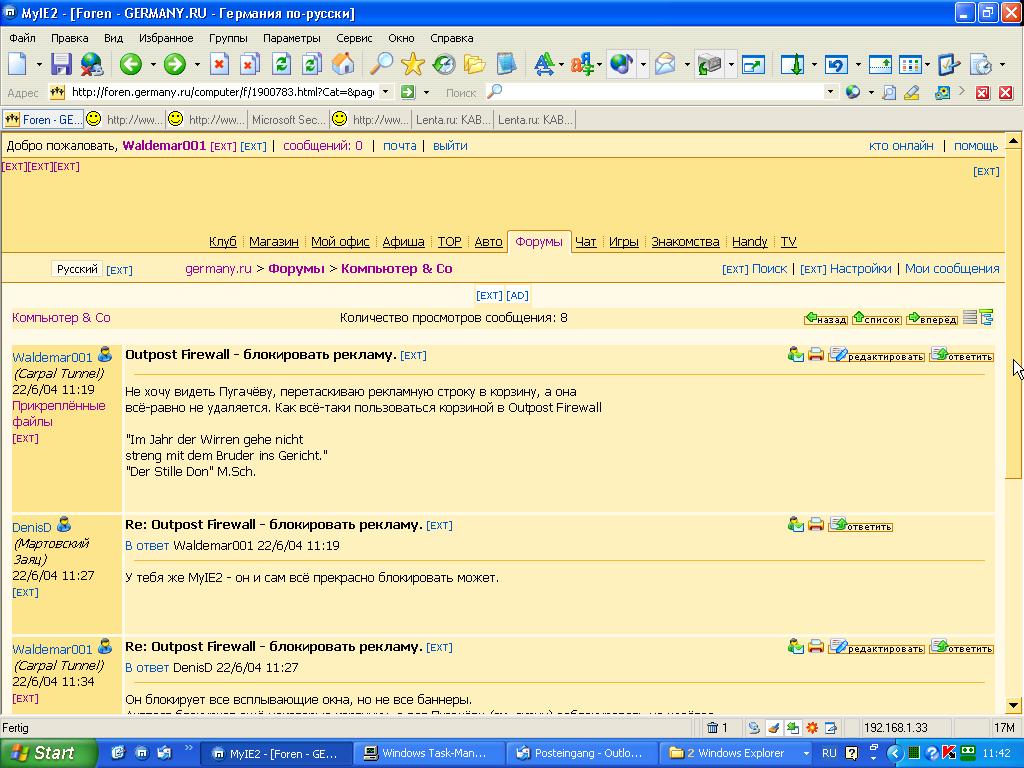Open the Знакомства navigation link
The width and height of the screenshot is (1024, 768).
(x=685, y=242)
